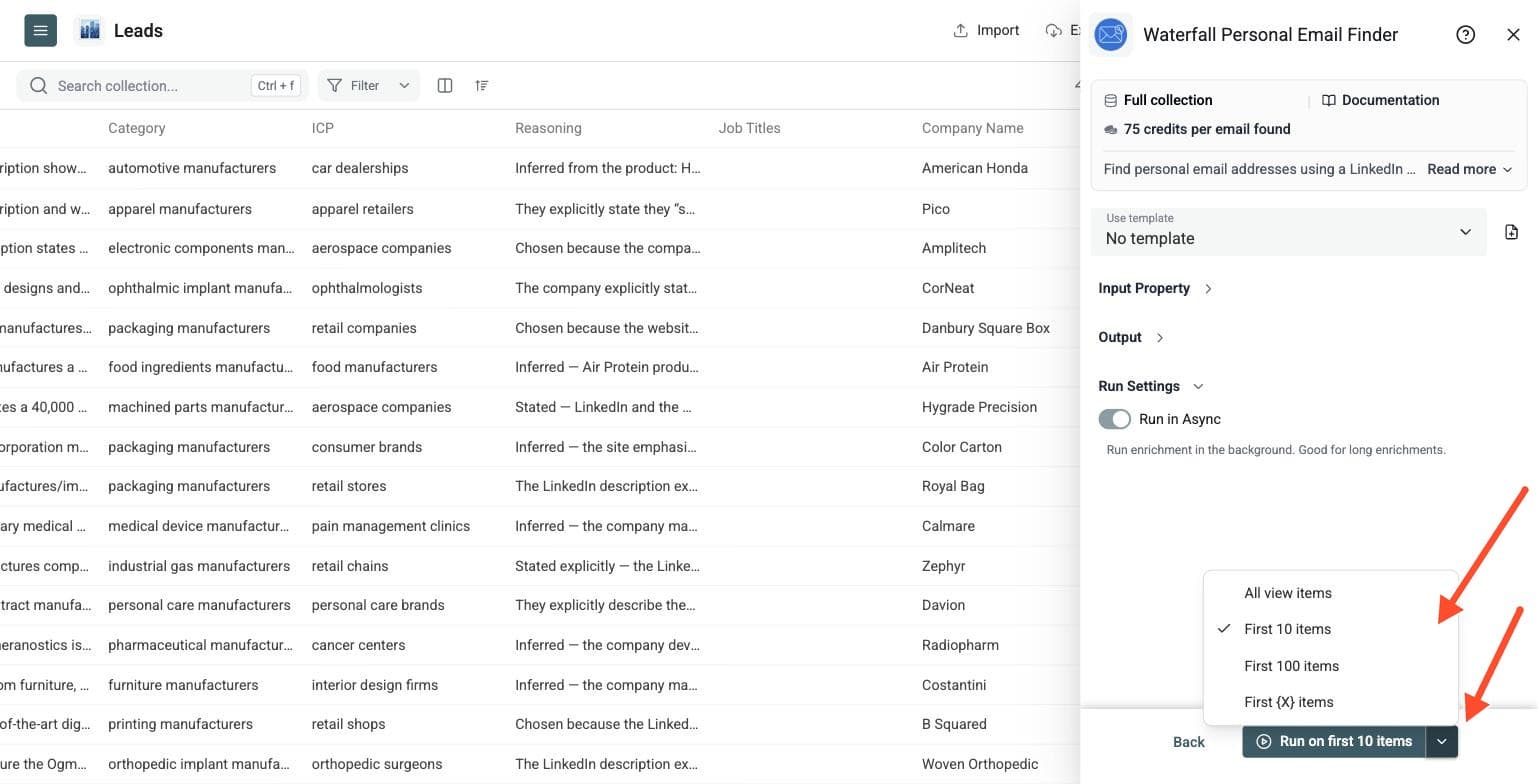Choose First 100 items option
The width and height of the screenshot is (1538, 784).
coord(1330,666)
